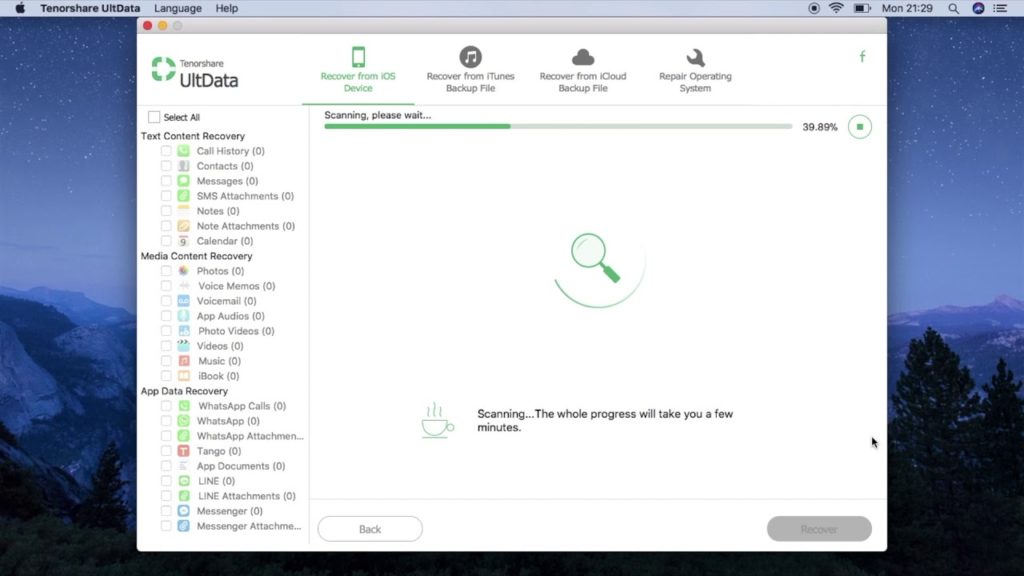The image size is (1024, 576).
Task: Click the Voice Memos (0) label
Action: (x=236, y=286)
